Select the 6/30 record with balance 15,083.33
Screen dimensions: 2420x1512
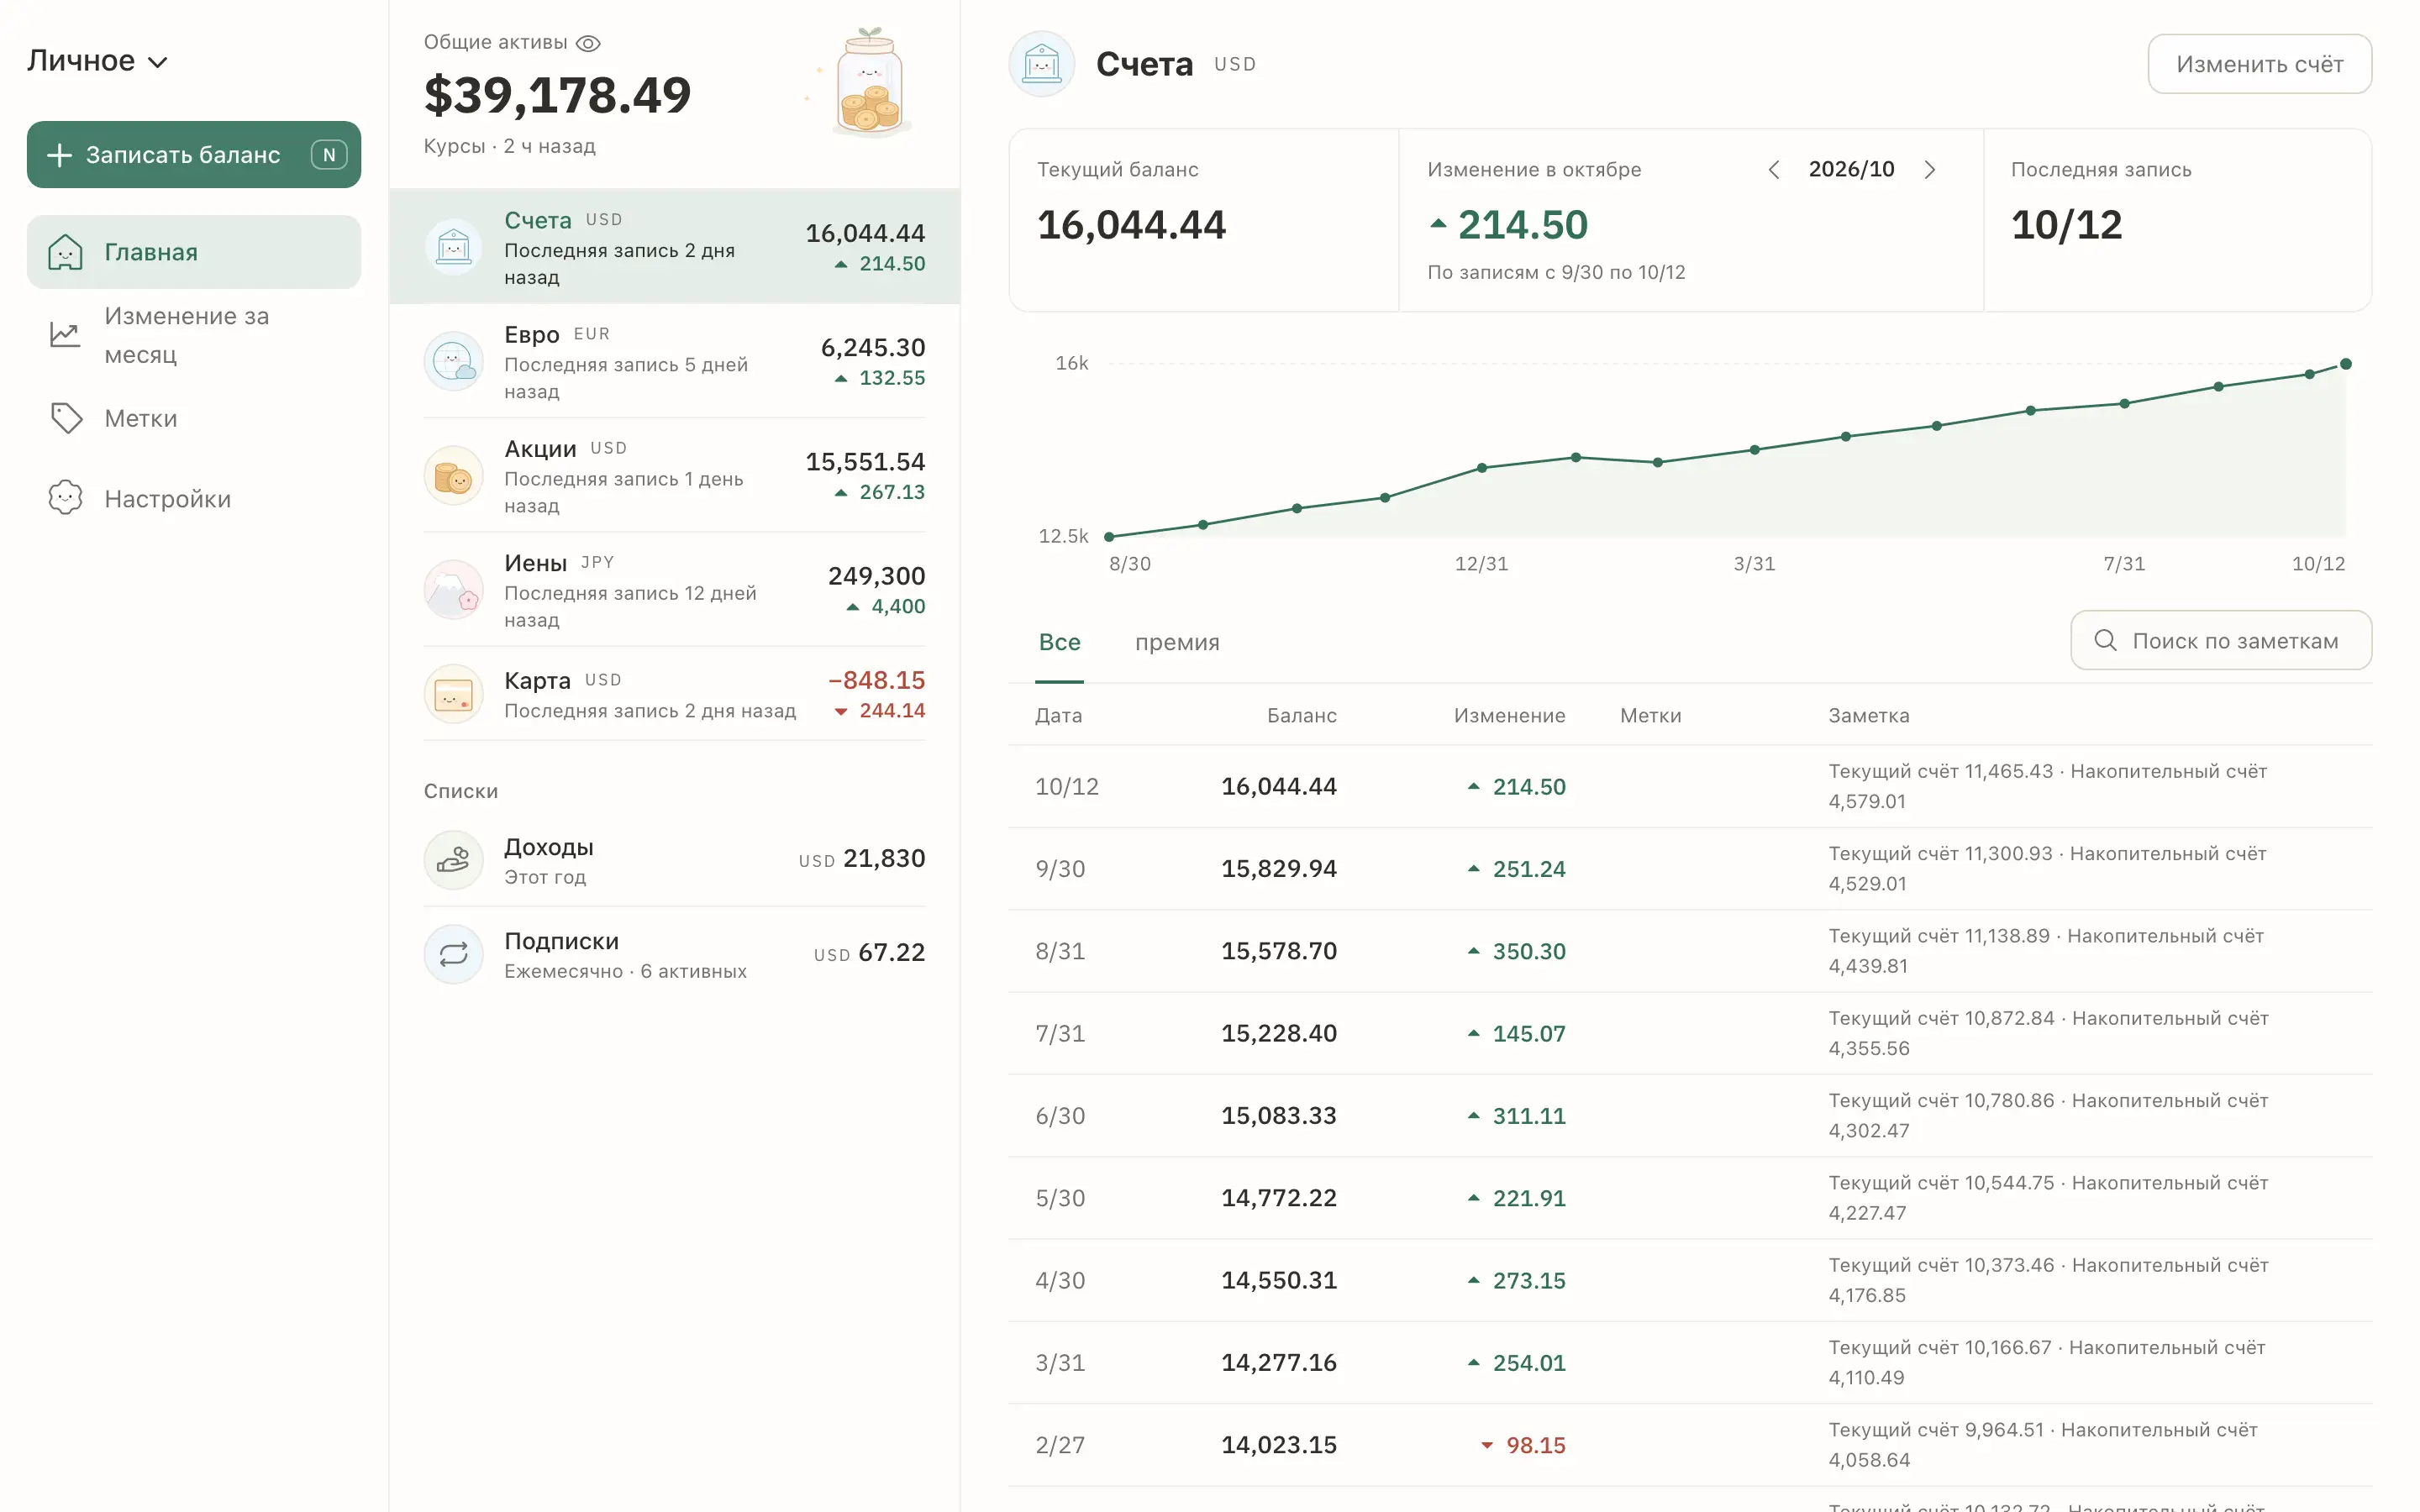pos(1690,1115)
